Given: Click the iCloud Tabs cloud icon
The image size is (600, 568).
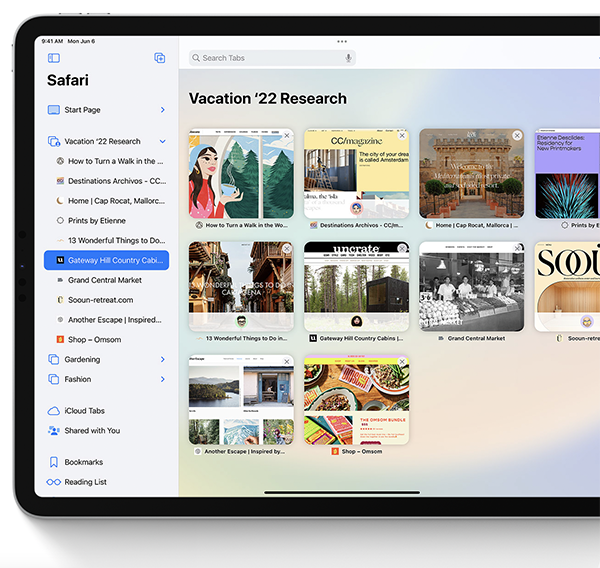Looking at the screenshot, I should tap(54, 411).
